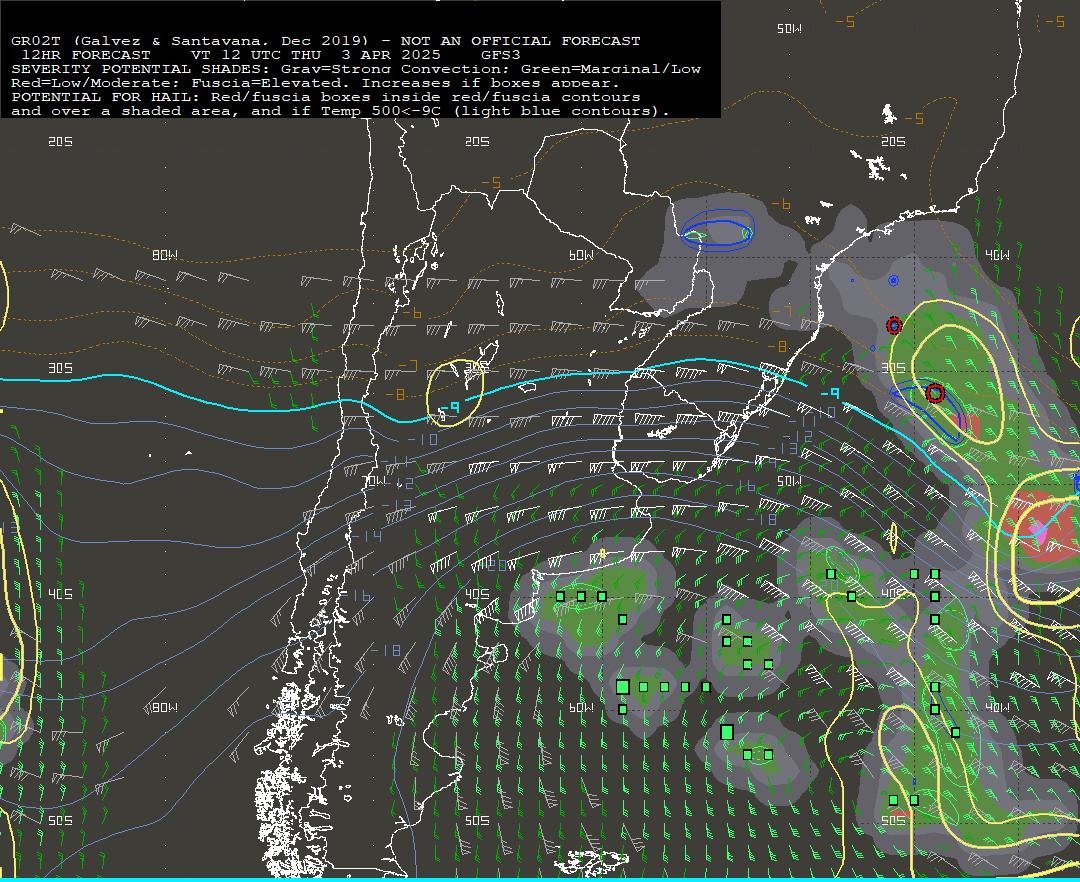Click the '-10' label near the Chilean coast
Viewport: 1080px width, 882px height.
point(422,439)
